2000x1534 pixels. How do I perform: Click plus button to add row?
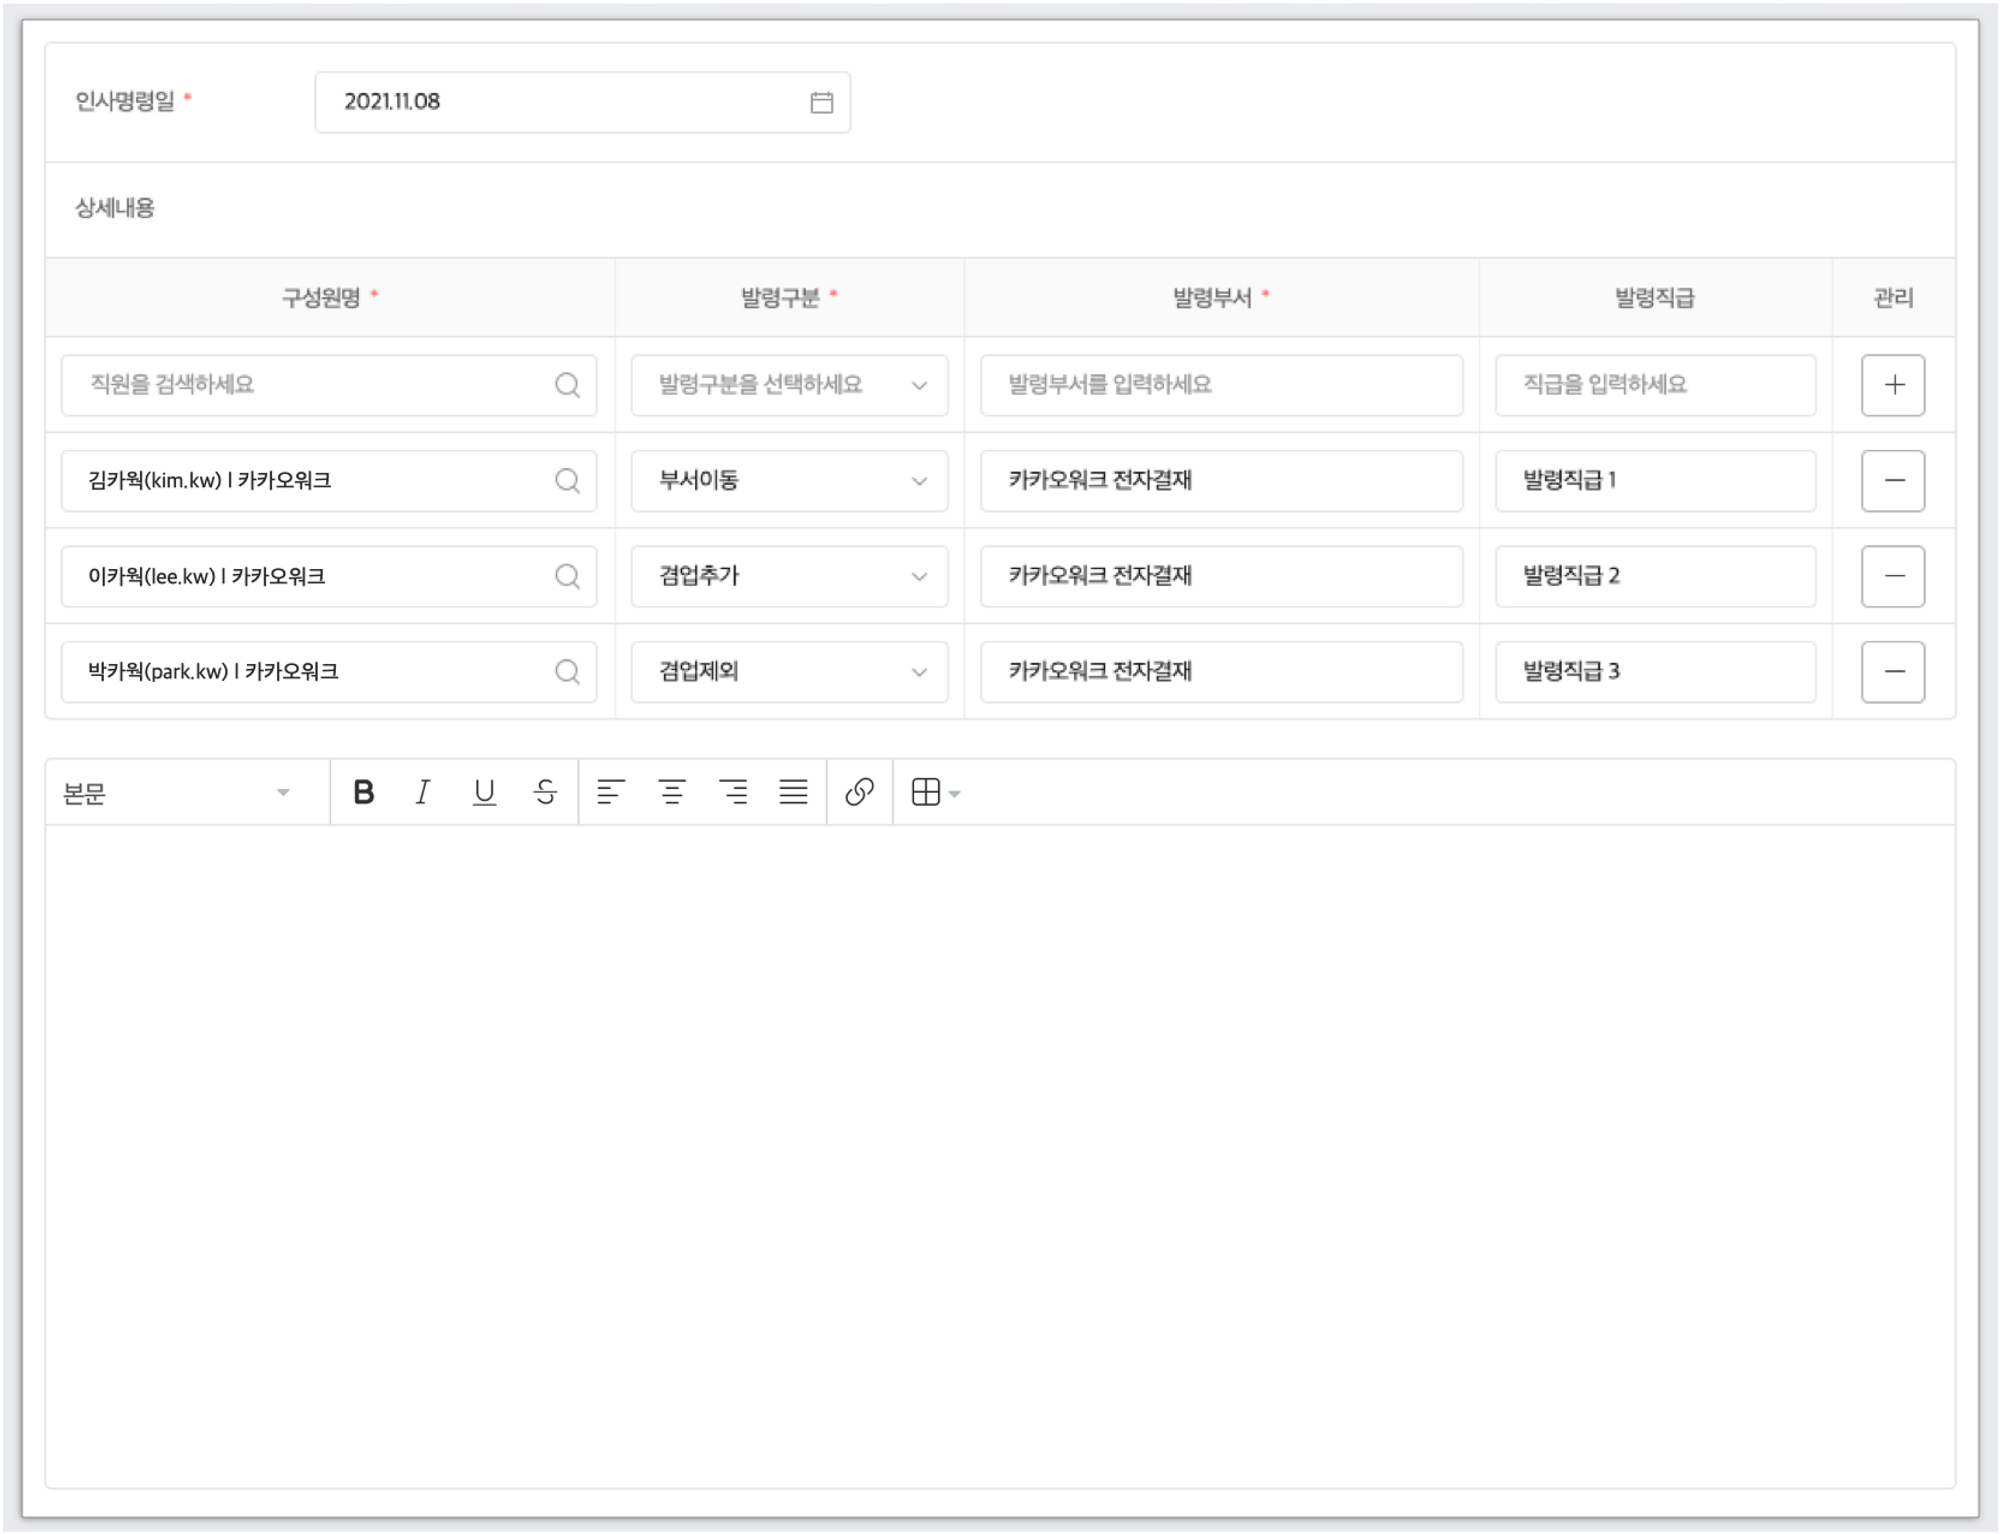1893,385
